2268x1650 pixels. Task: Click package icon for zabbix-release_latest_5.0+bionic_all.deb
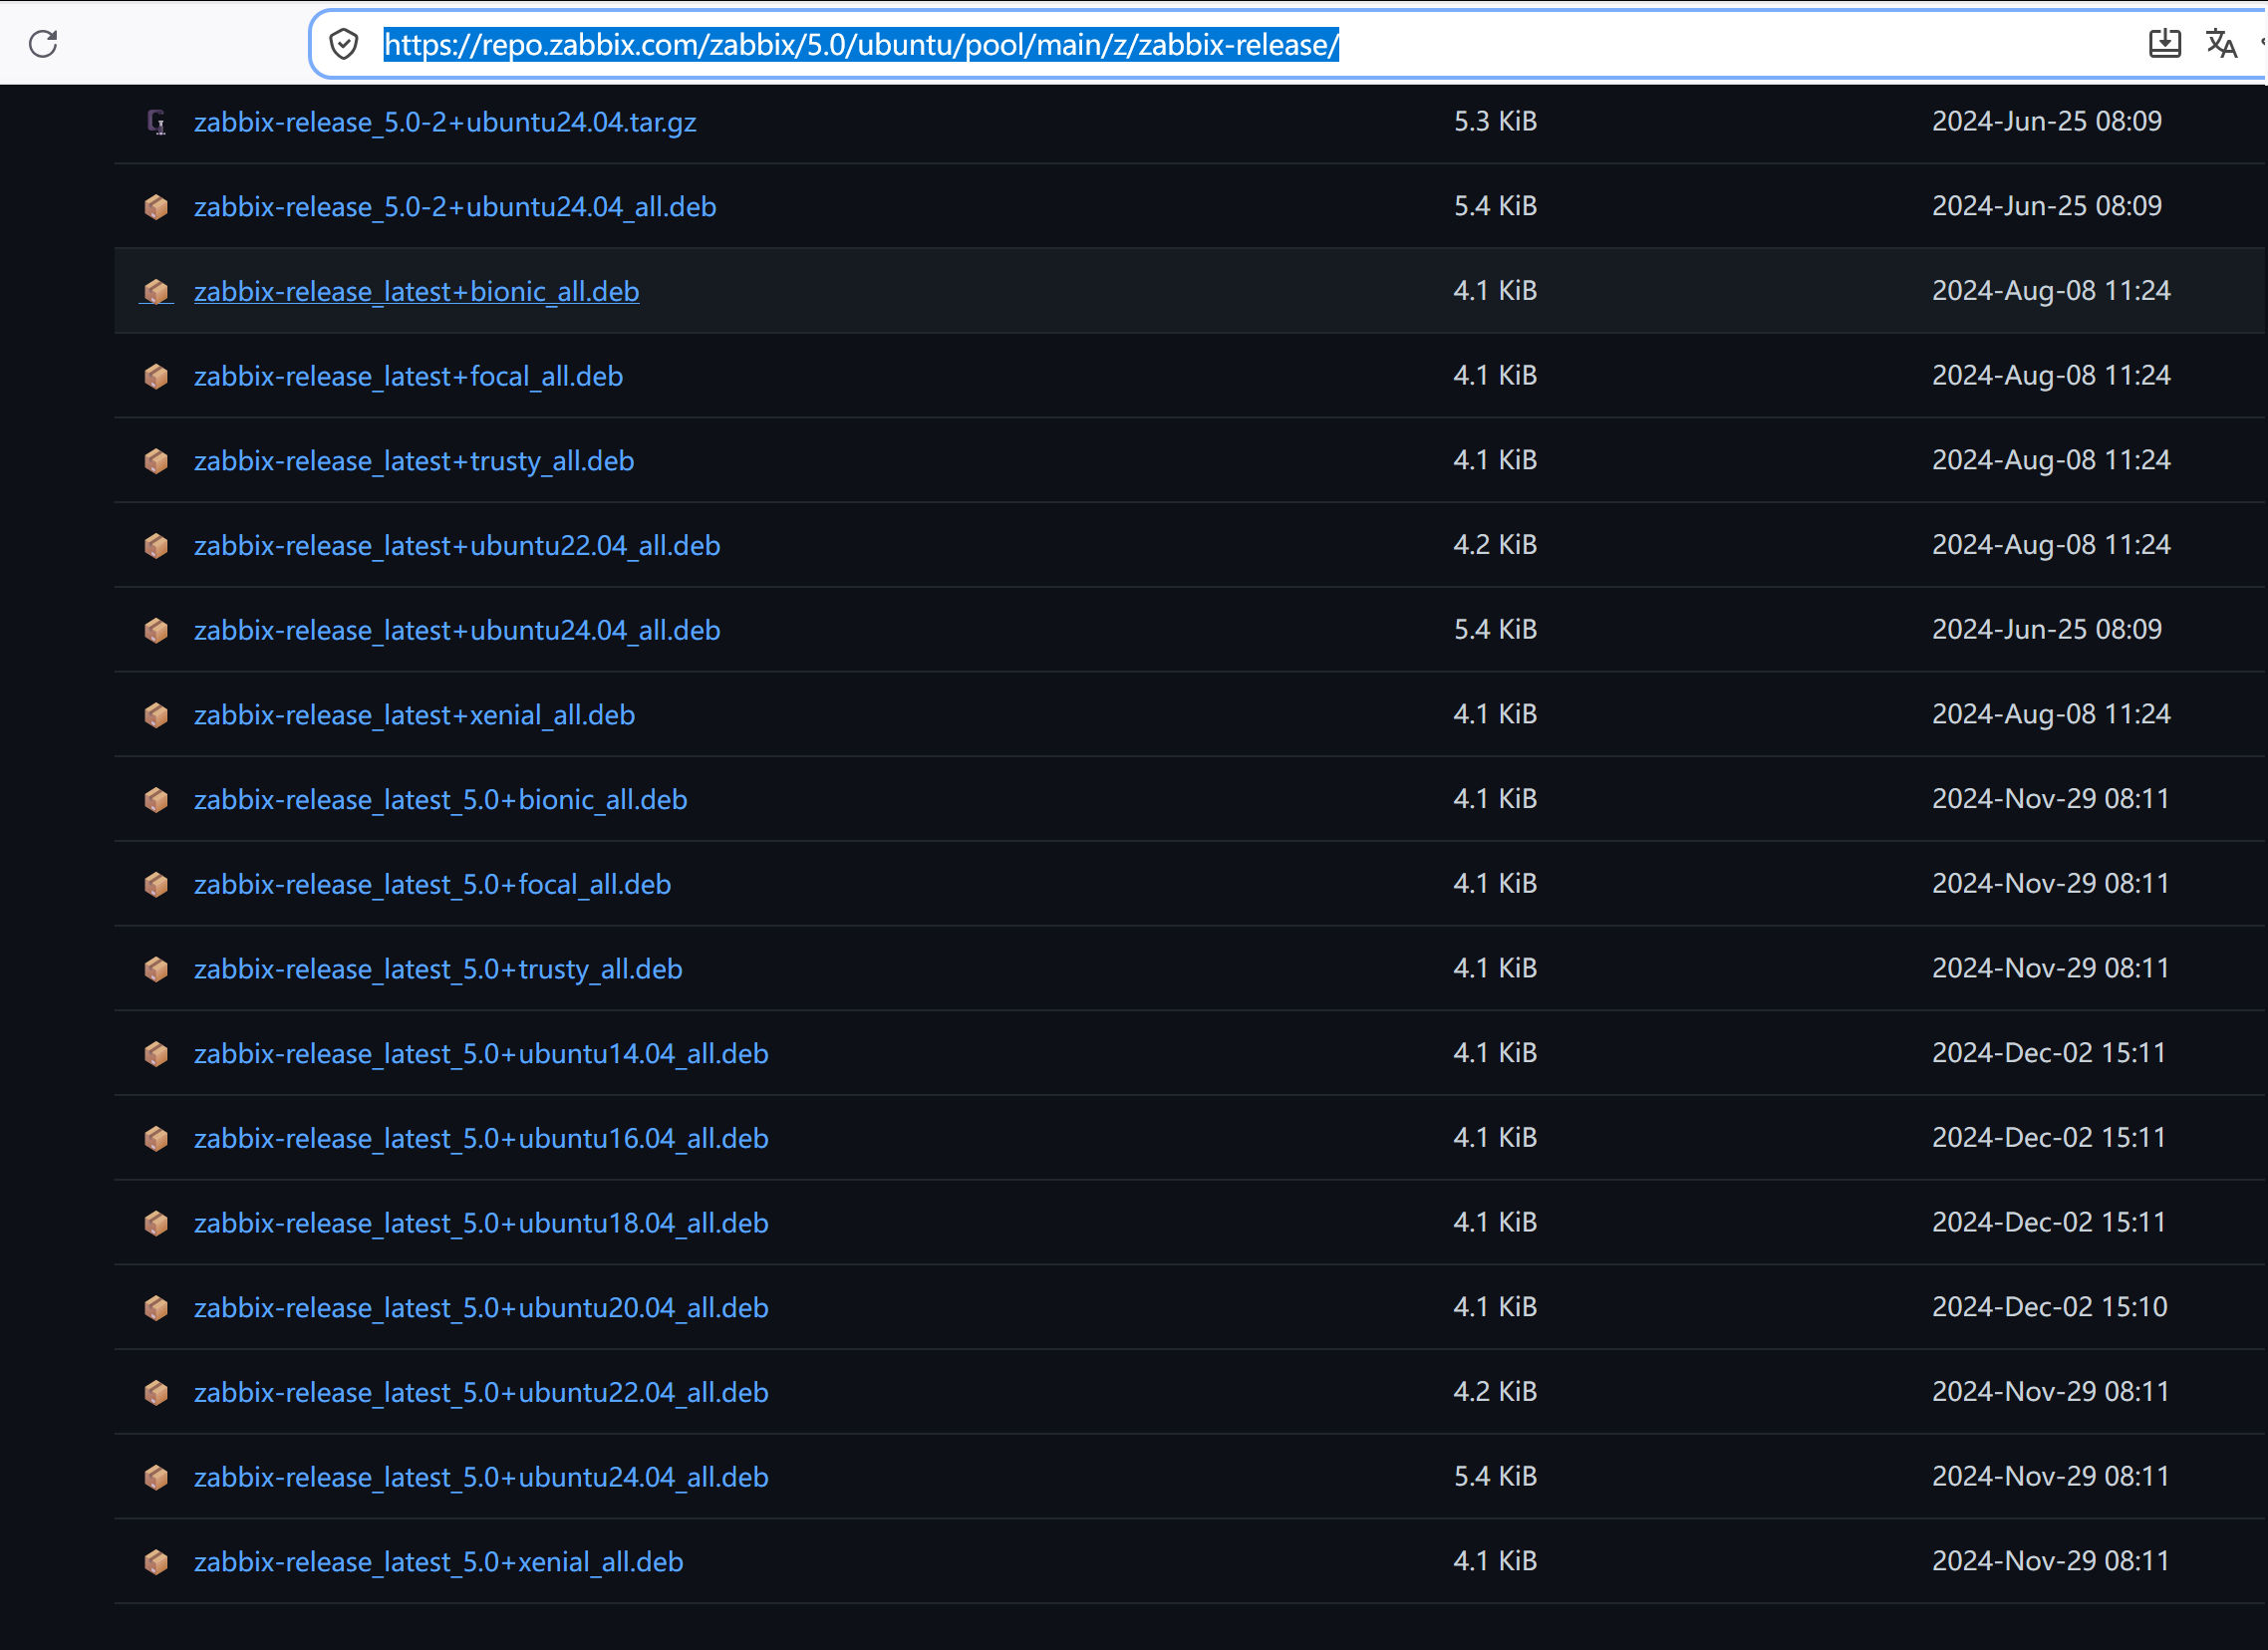pyautogui.click(x=156, y=800)
